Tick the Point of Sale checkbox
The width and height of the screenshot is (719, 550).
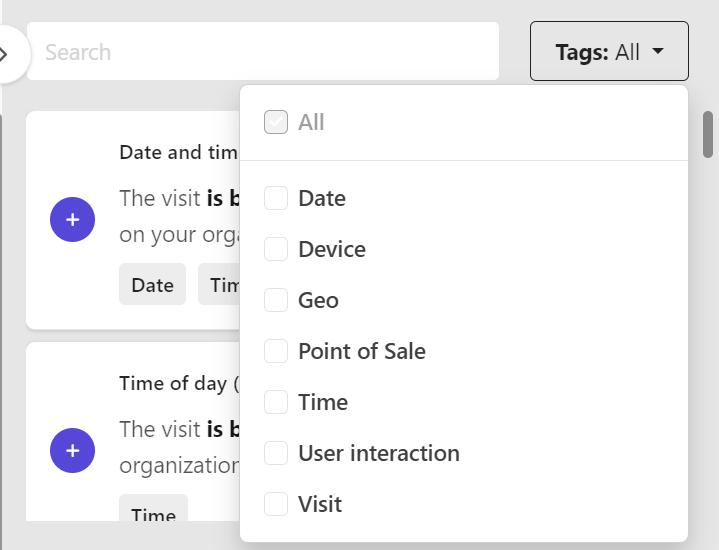[x=276, y=351]
